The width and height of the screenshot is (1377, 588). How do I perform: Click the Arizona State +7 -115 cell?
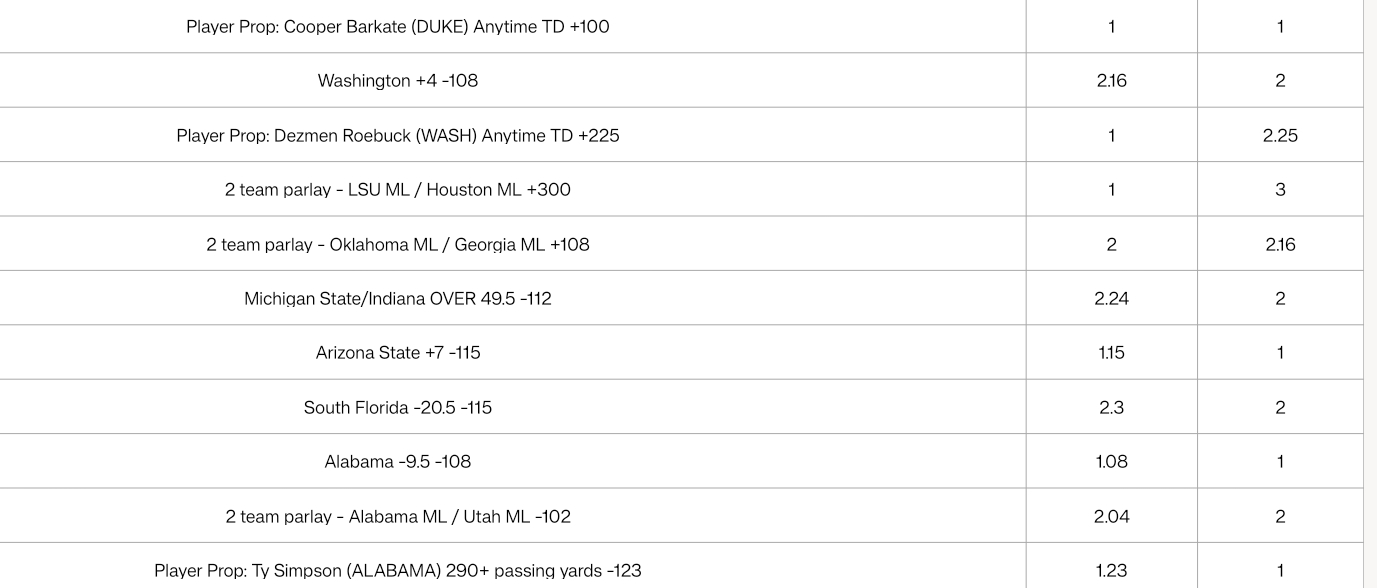pyautogui.click(x=397, y=352)
